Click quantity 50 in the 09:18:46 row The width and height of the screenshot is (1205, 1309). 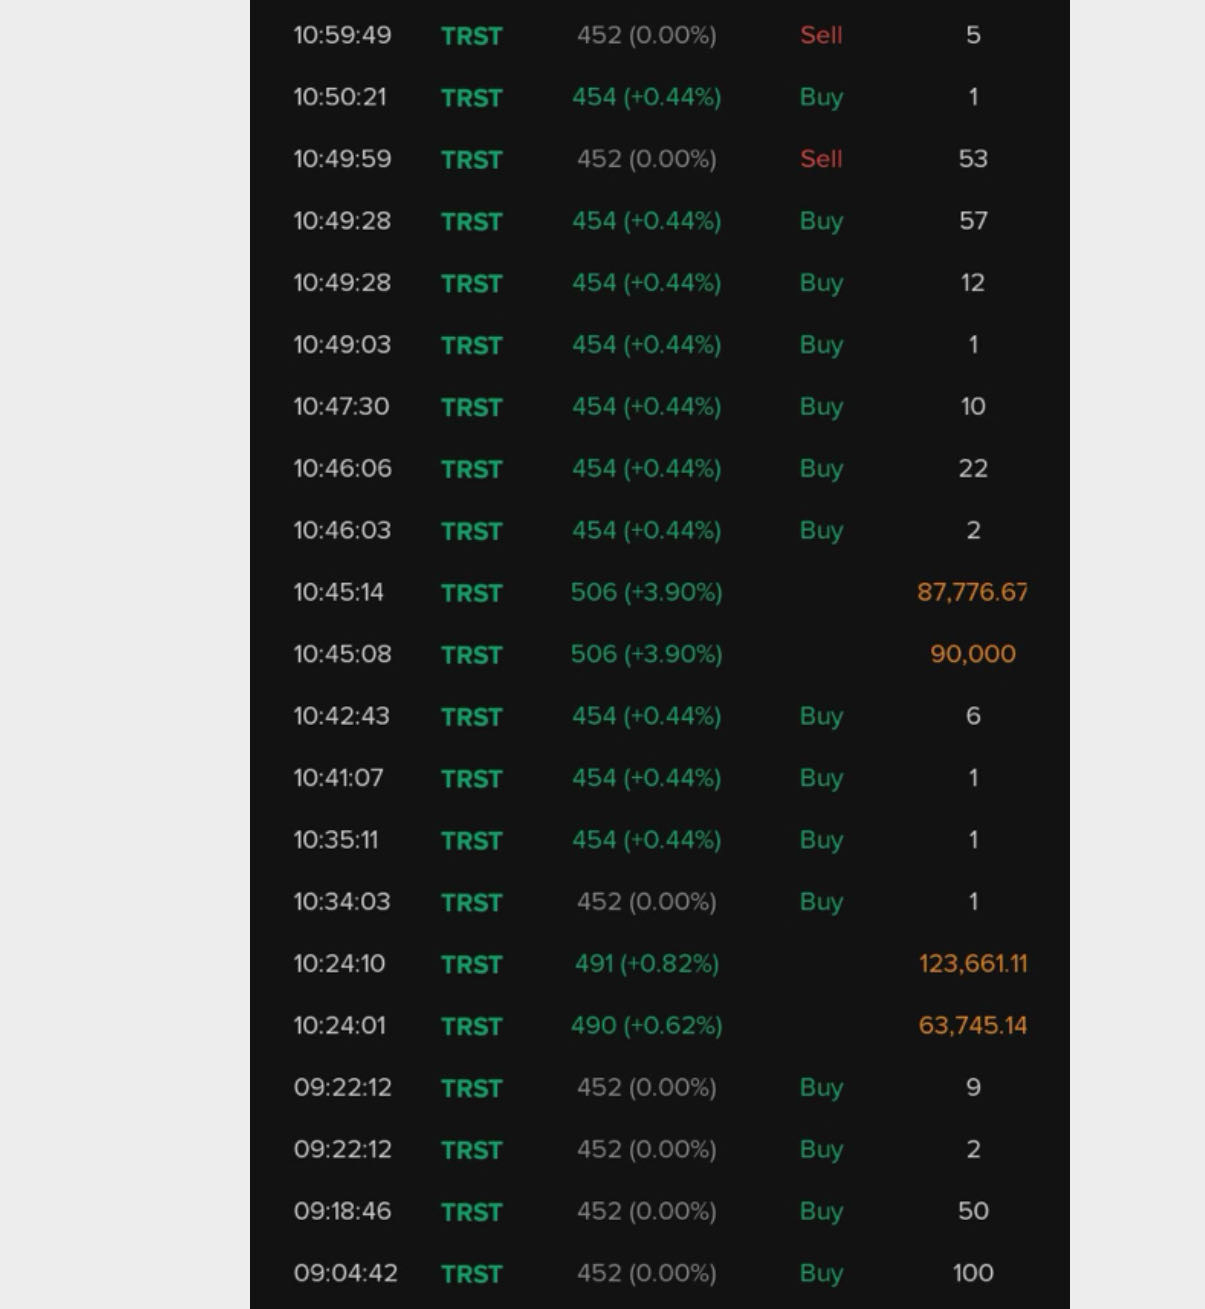coord(973,1211)
